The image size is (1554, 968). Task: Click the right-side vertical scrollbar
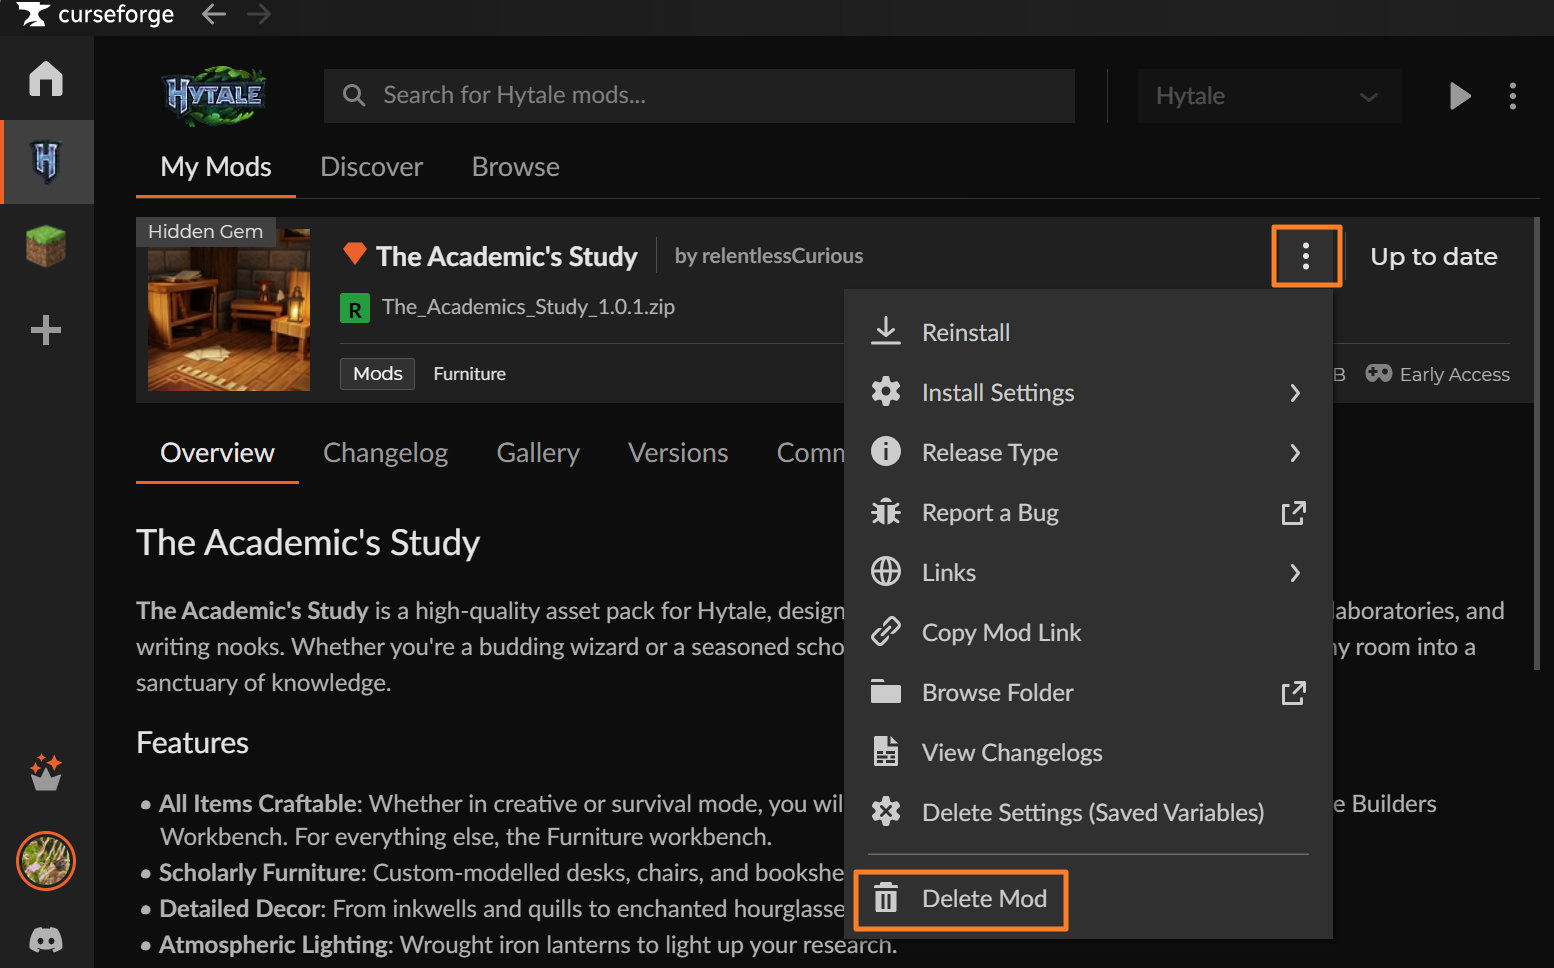click(x=1538, y=444)
